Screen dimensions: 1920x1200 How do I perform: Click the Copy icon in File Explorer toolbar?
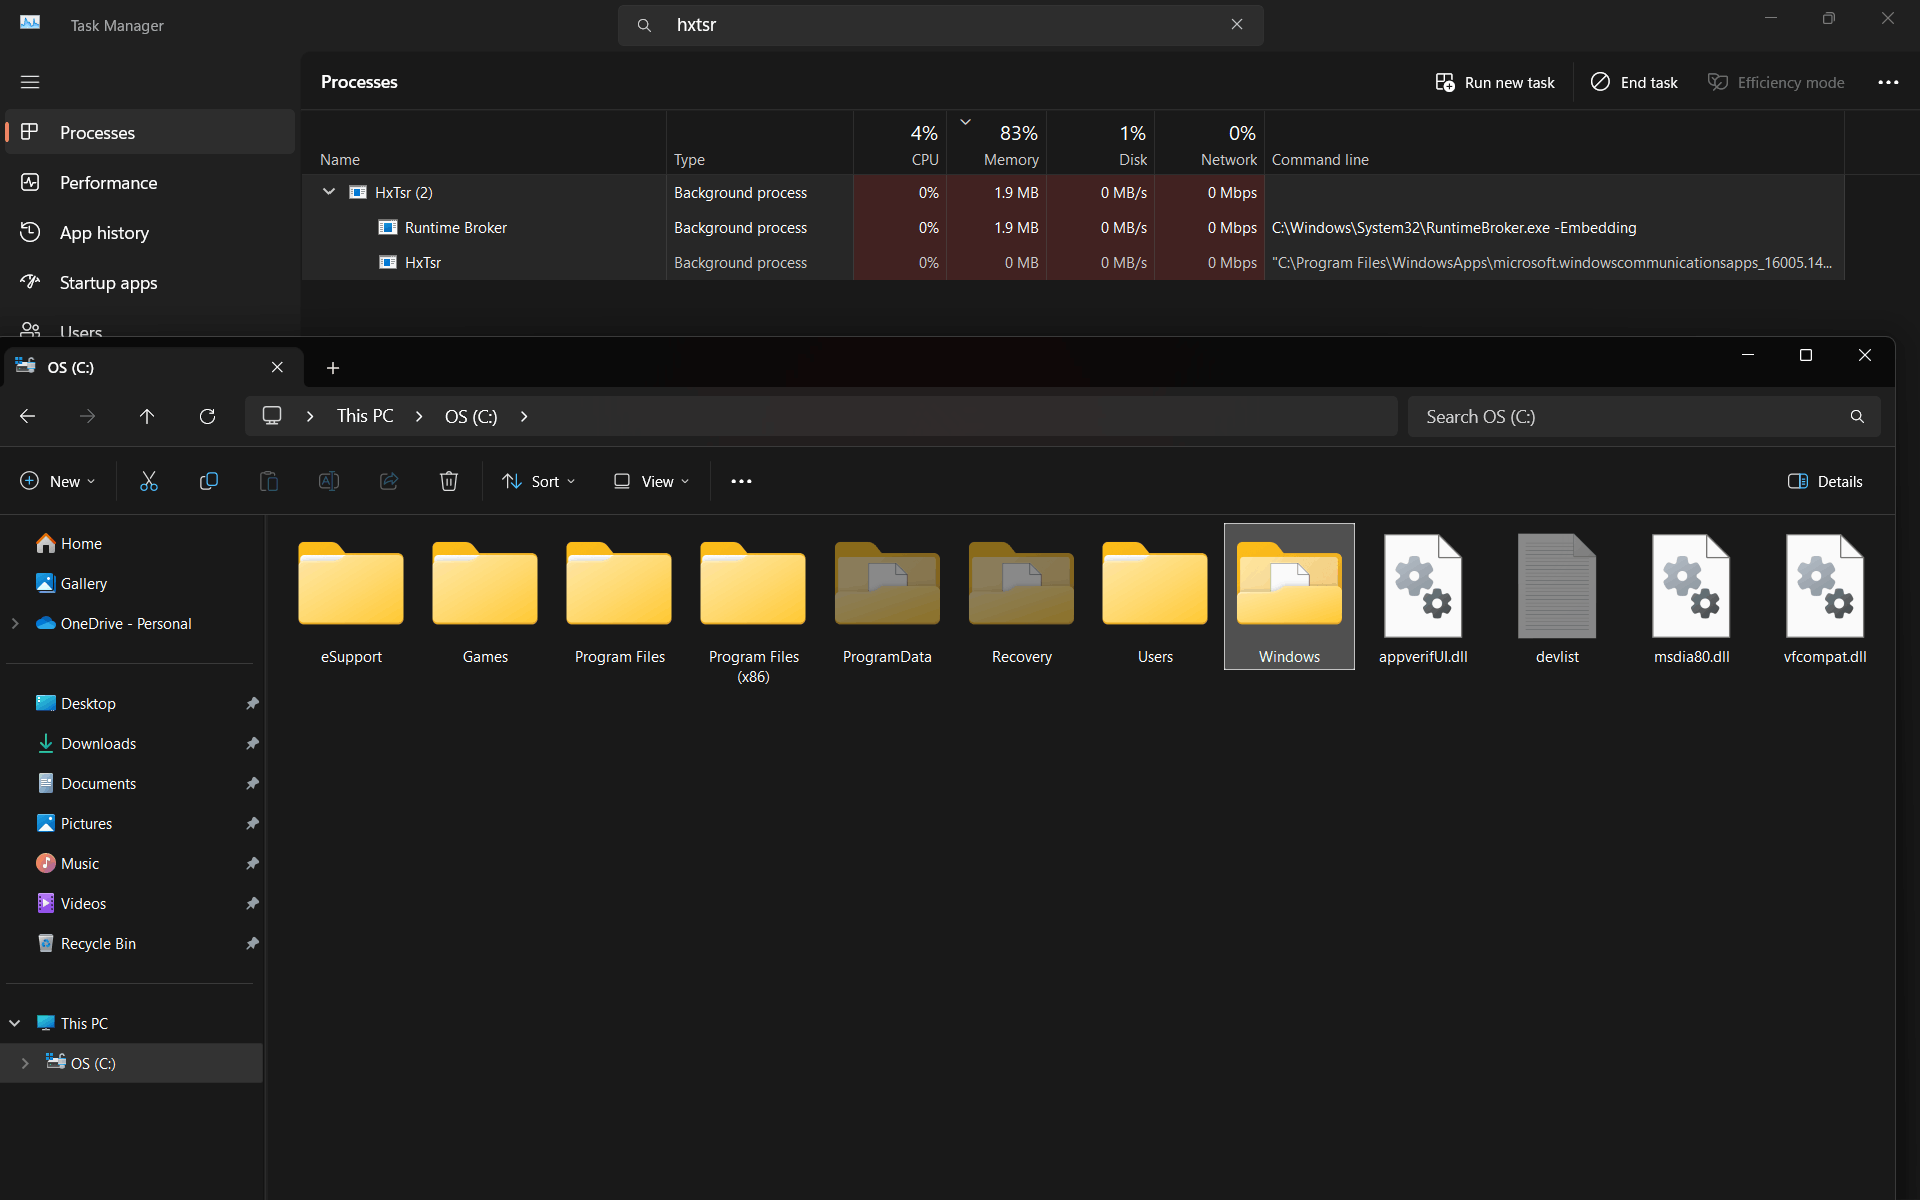click(x=208, y=481)
